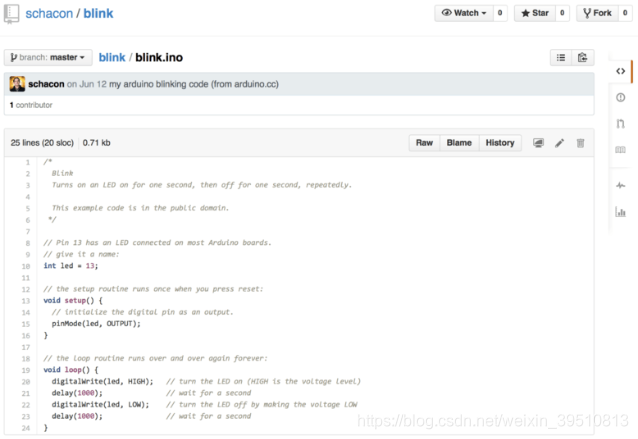Open the stargazers count next to Star
Viewport: 638px width, 439px height.
tap(562, 13)
